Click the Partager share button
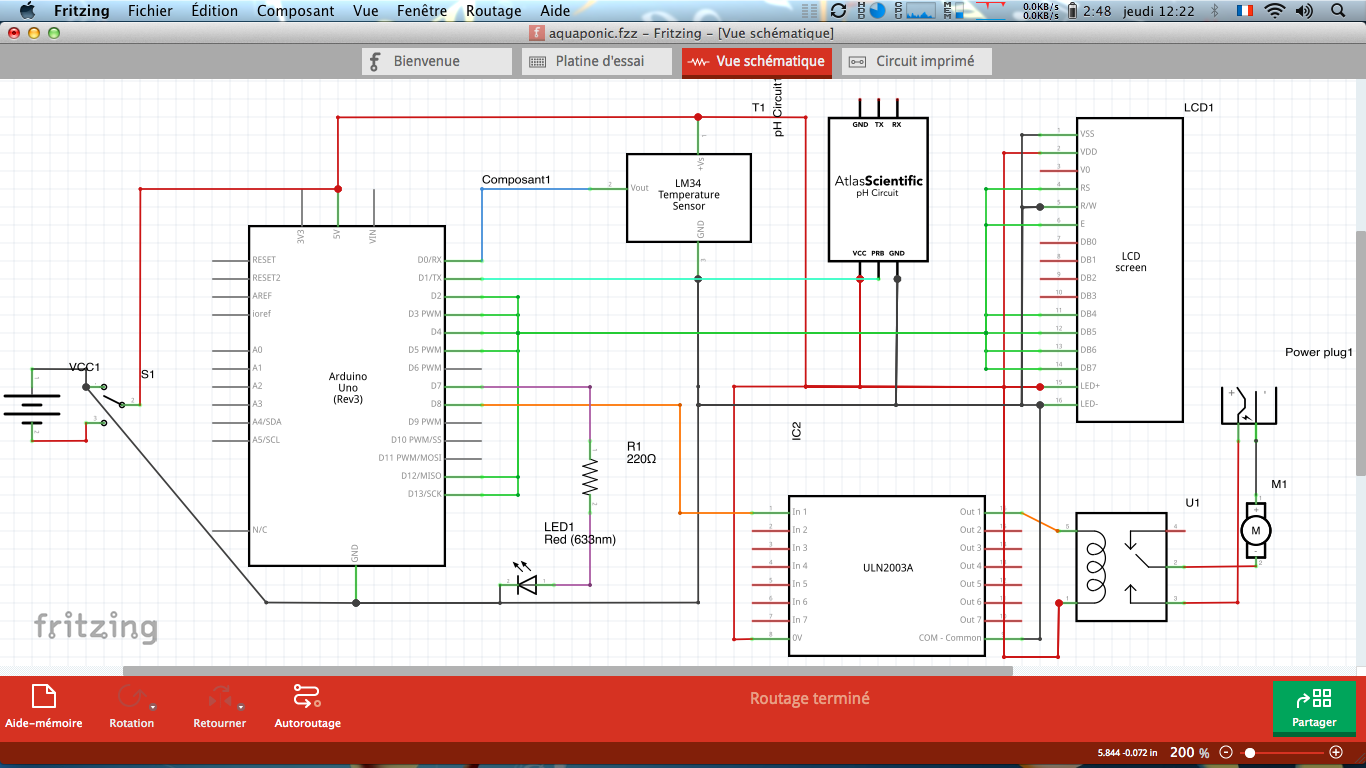 coord(1314,706)
